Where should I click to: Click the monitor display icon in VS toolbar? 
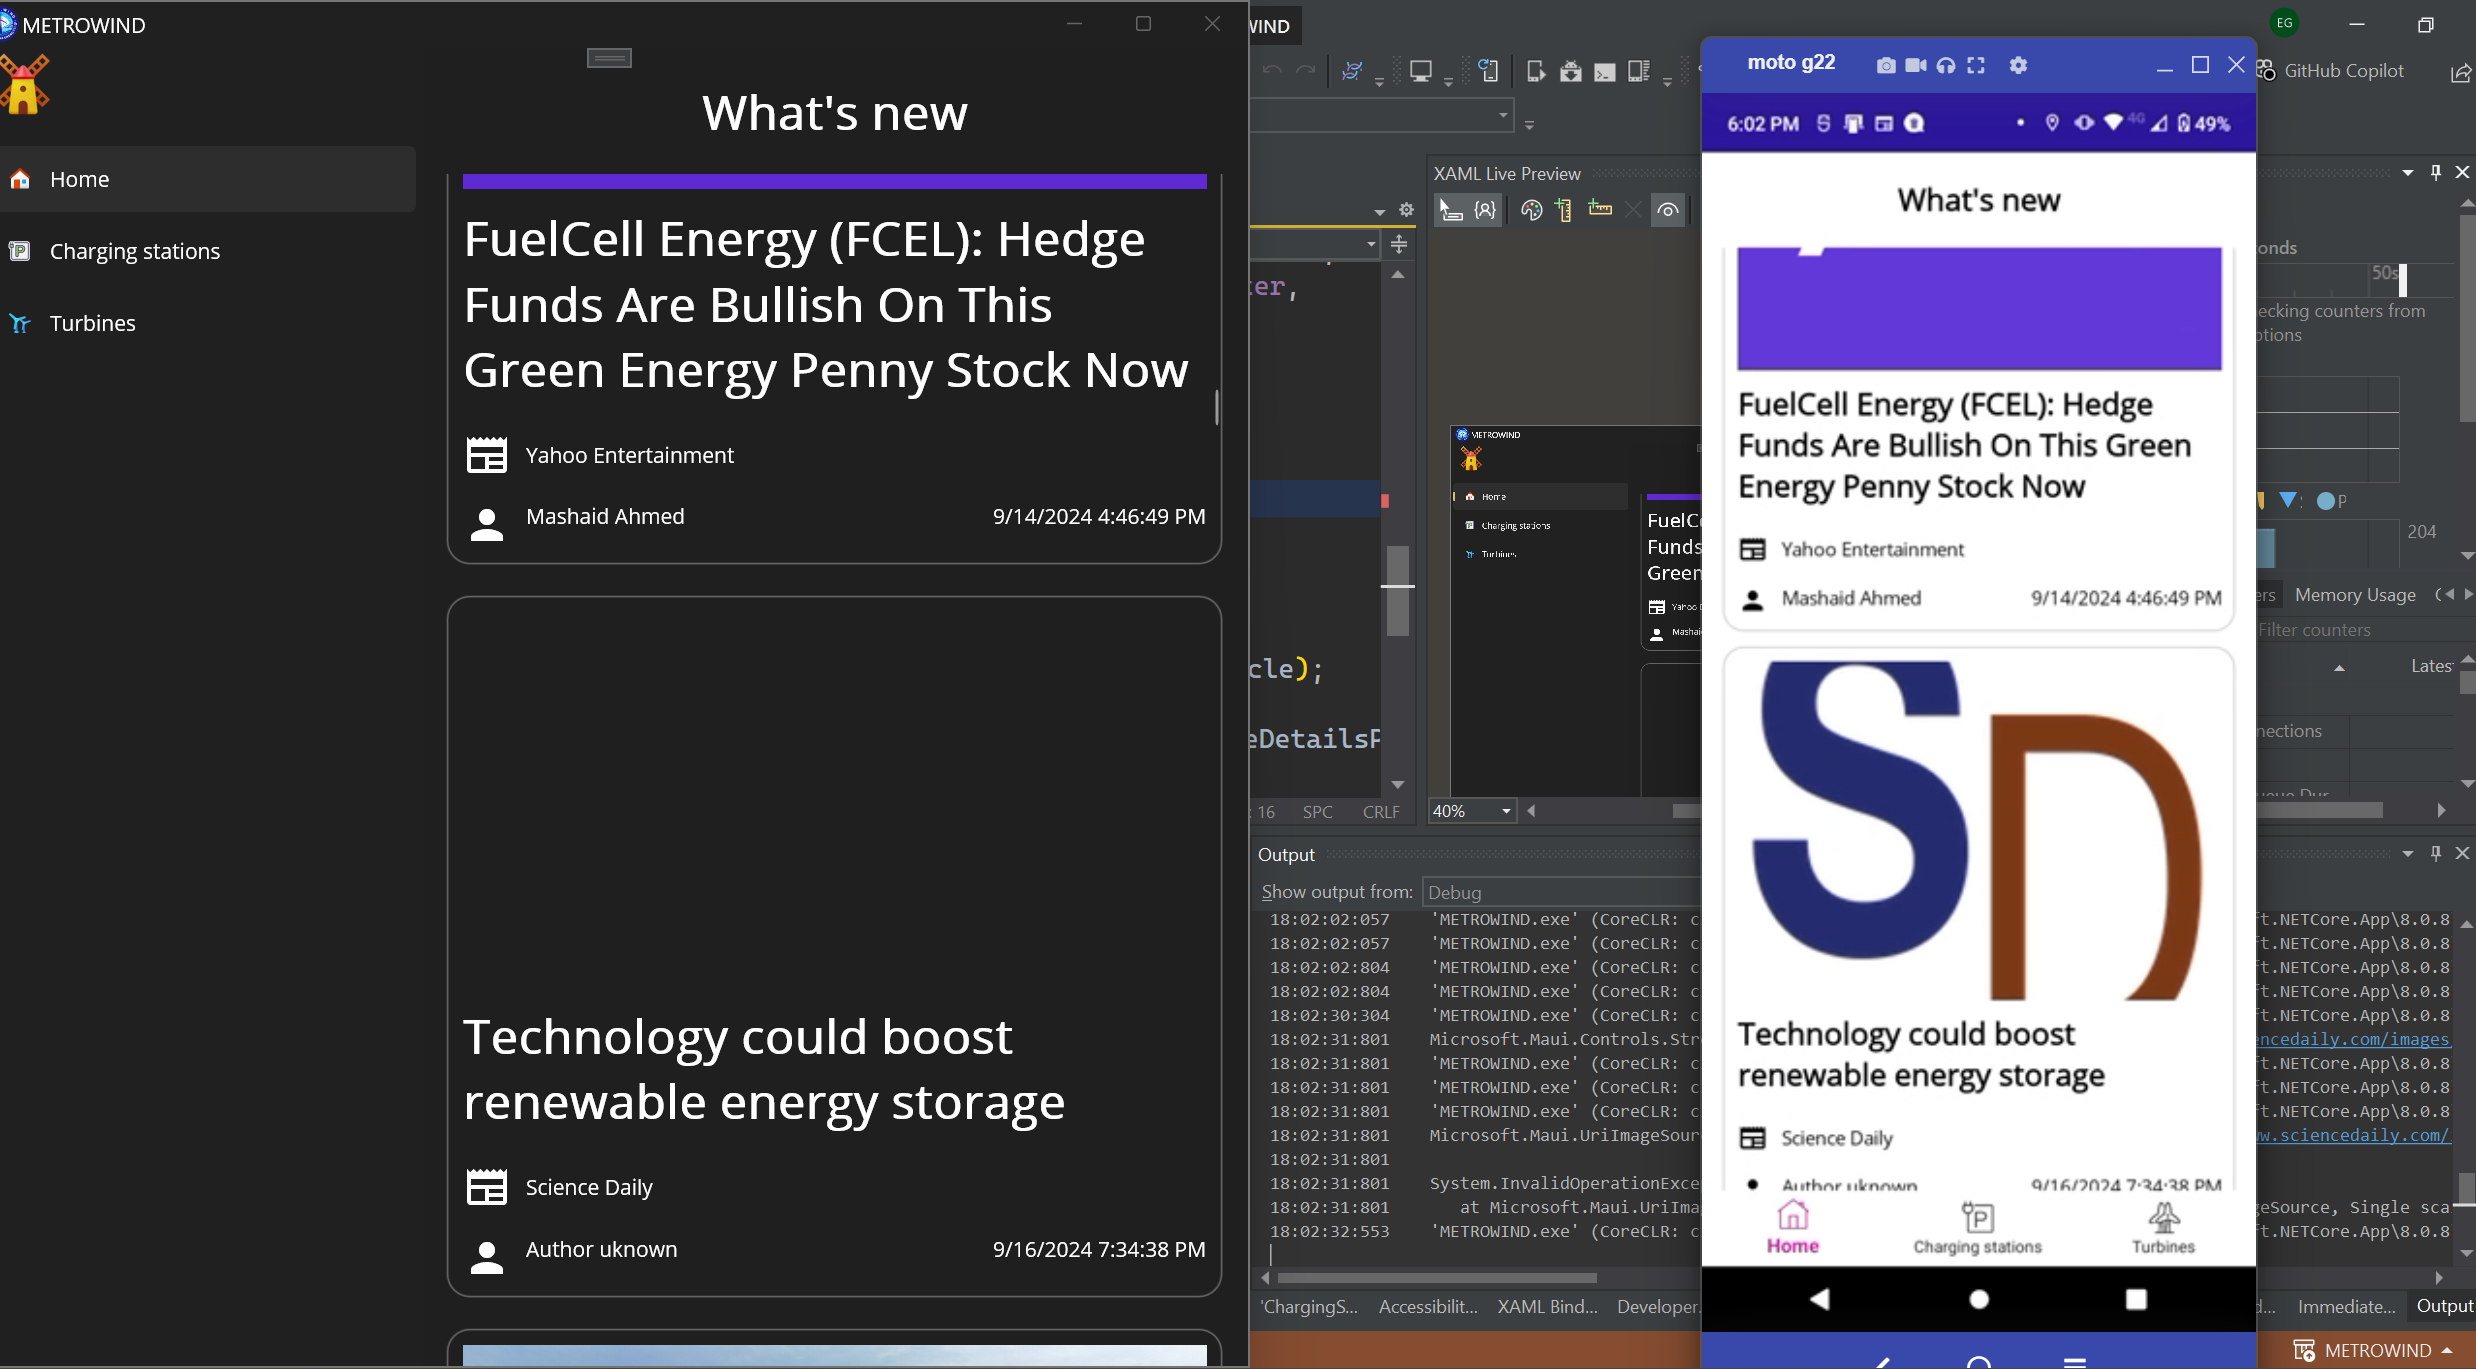click(x=1421, y=71)
